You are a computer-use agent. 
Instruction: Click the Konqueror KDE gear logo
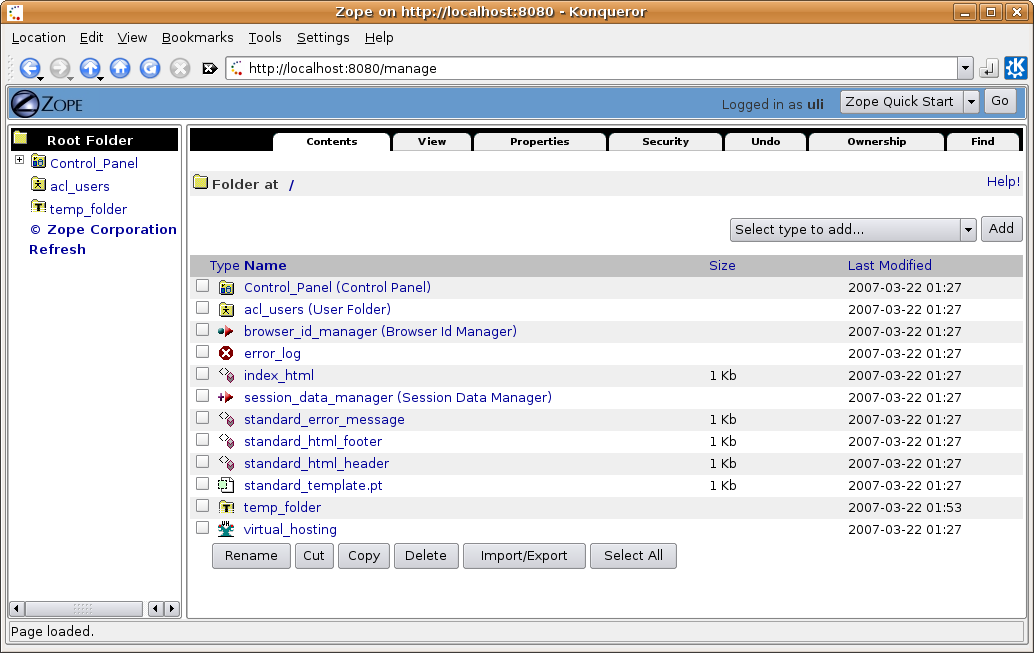tap(1015, 68)
